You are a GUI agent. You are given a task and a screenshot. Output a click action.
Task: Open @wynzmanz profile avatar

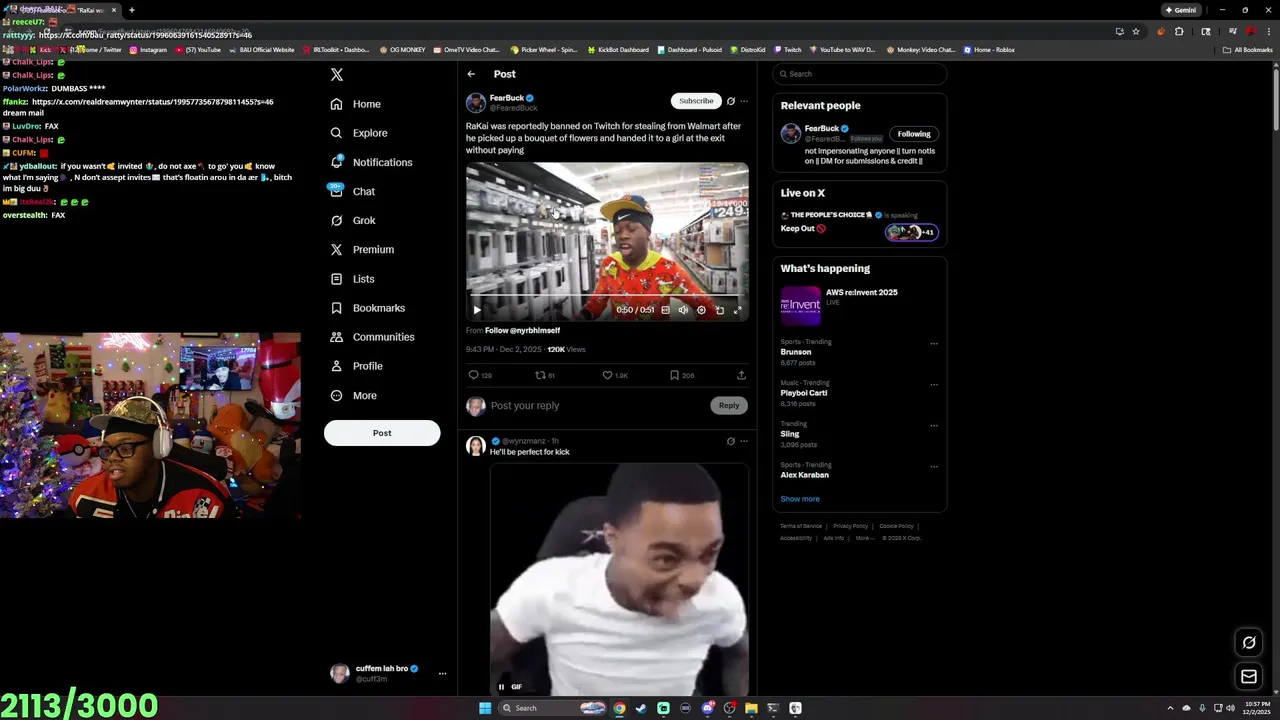(476, 446)
